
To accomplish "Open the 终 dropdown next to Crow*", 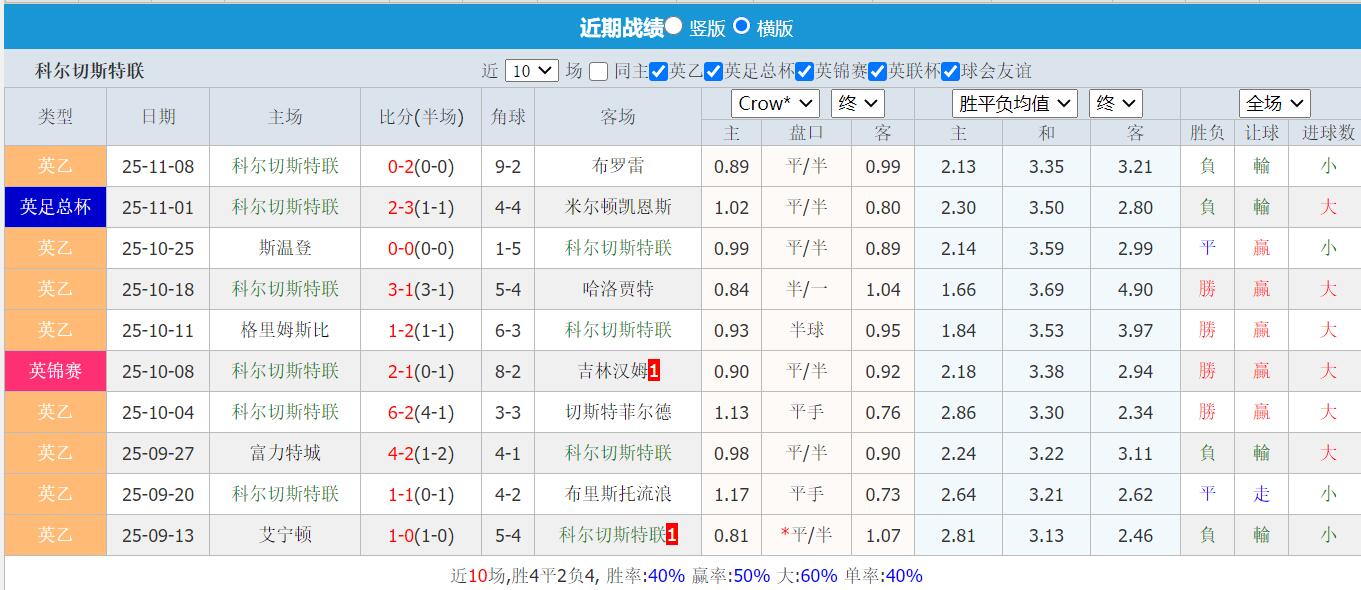I will [857, 102].
